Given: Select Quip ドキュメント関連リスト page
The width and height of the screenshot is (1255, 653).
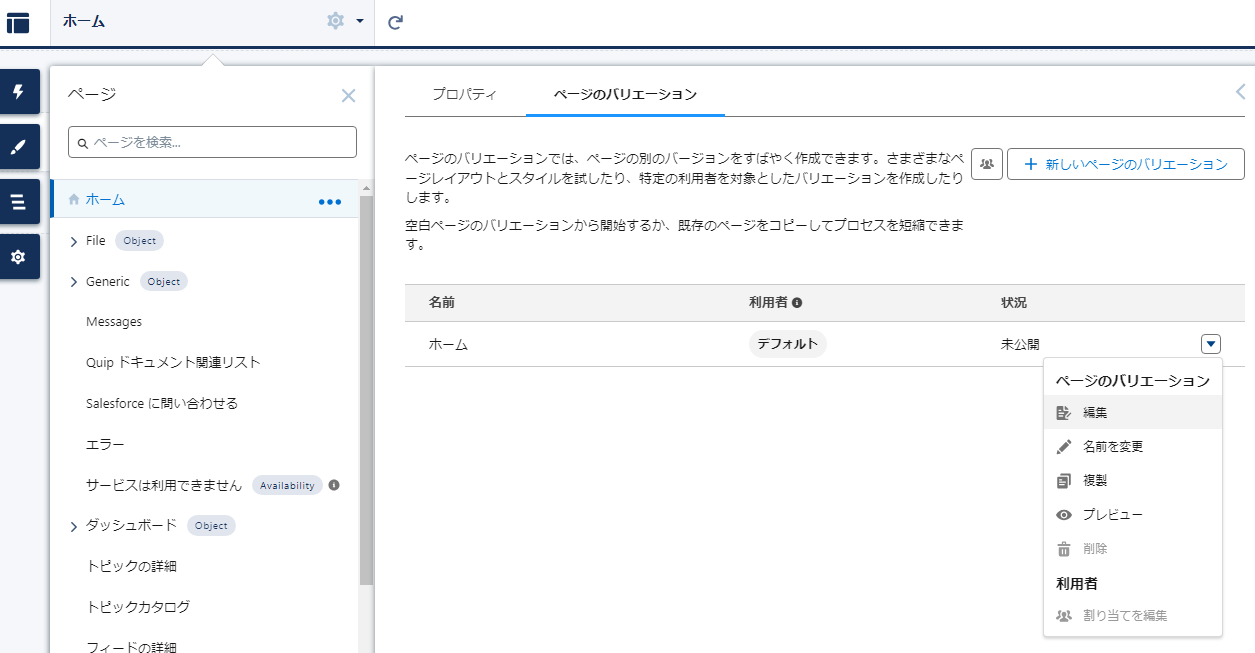Looking at the screenshot, I should point(173,362).
